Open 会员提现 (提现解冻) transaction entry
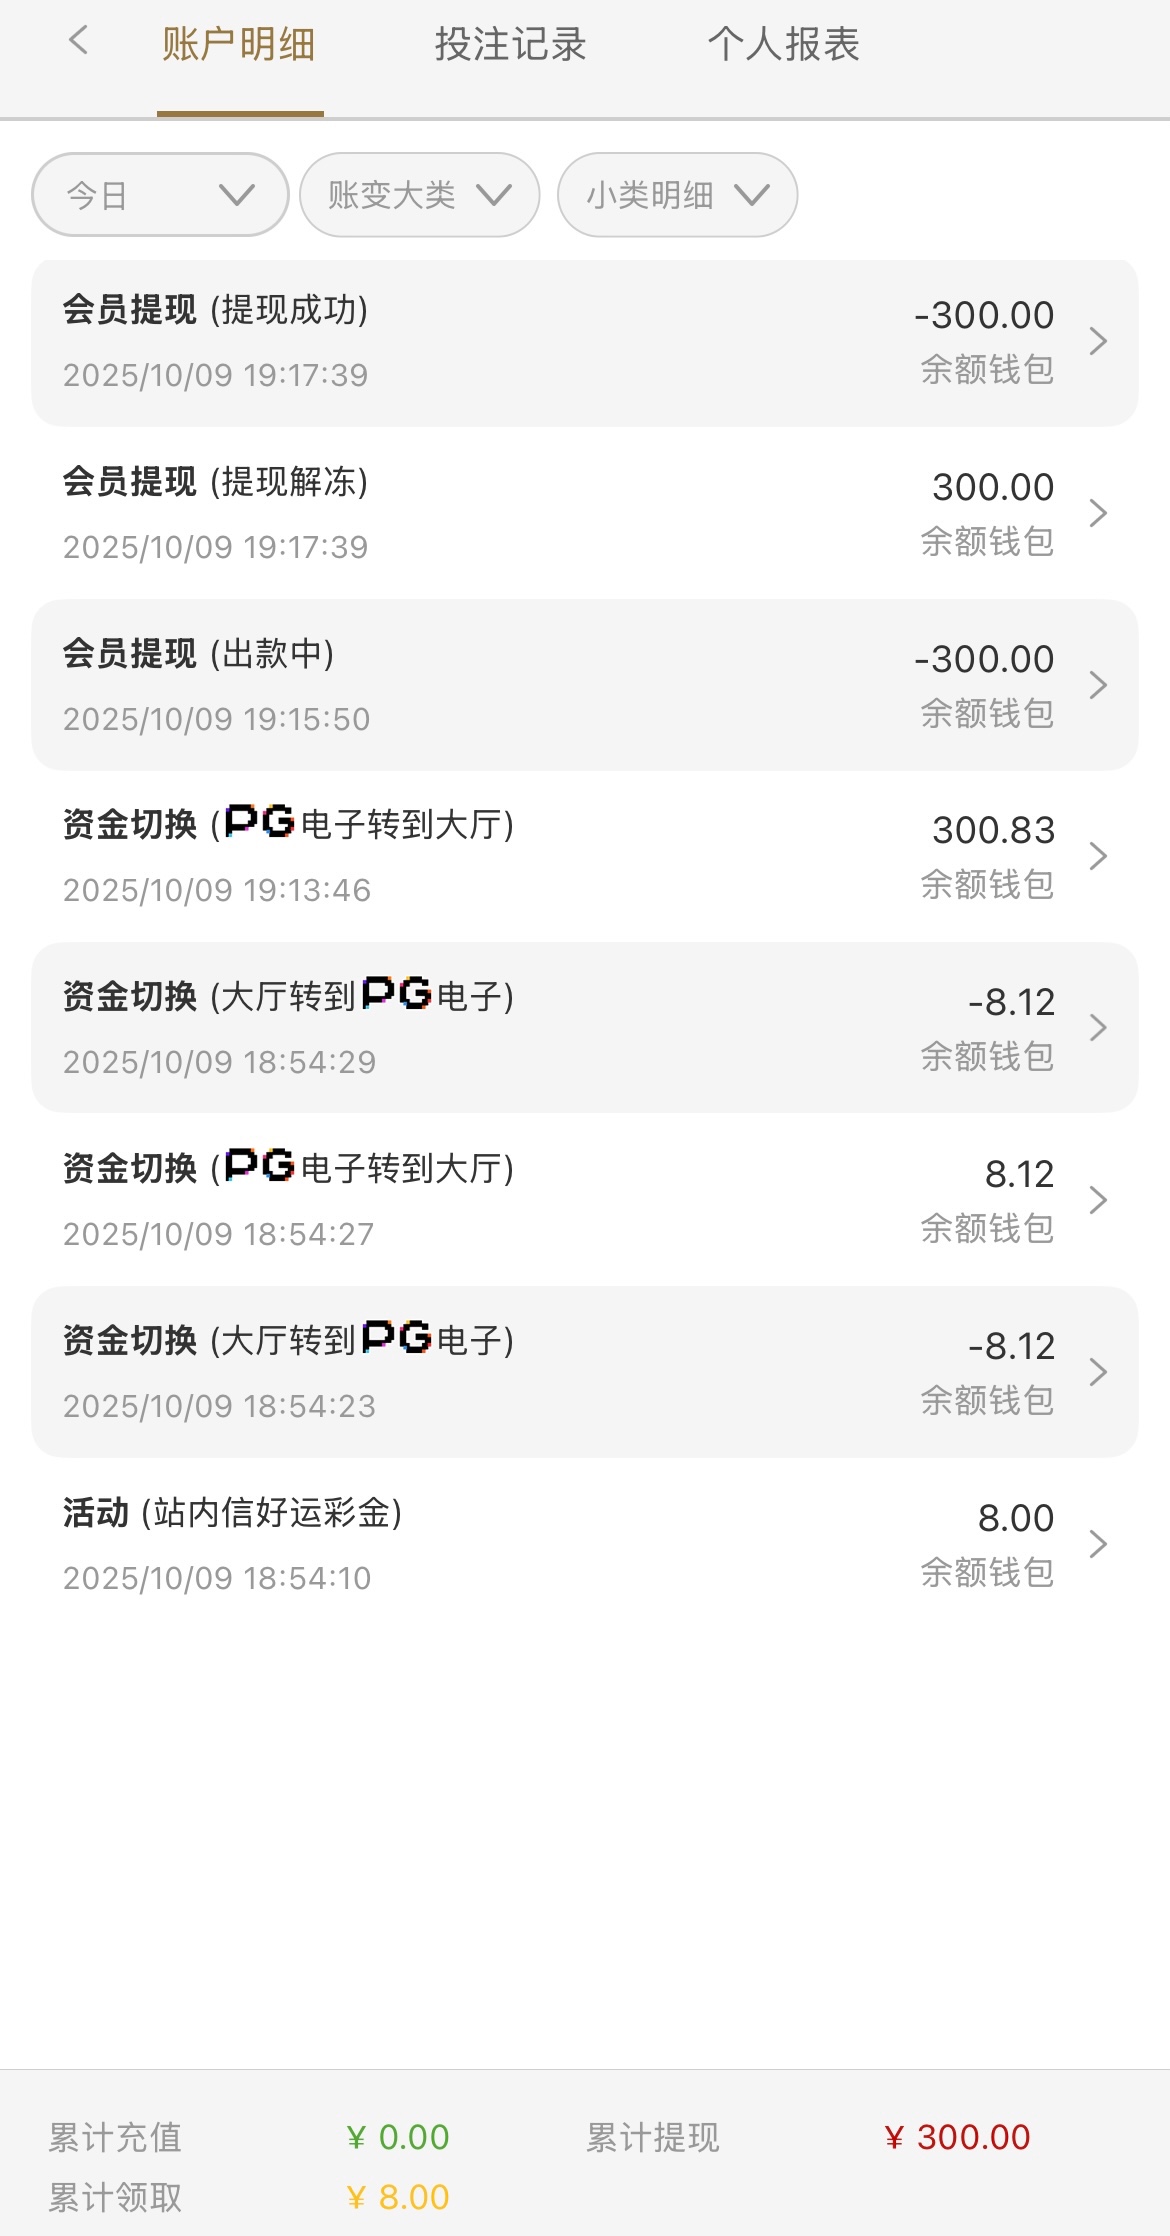The width and height of the screenshot is (1170, 2236). pos(500,514)
